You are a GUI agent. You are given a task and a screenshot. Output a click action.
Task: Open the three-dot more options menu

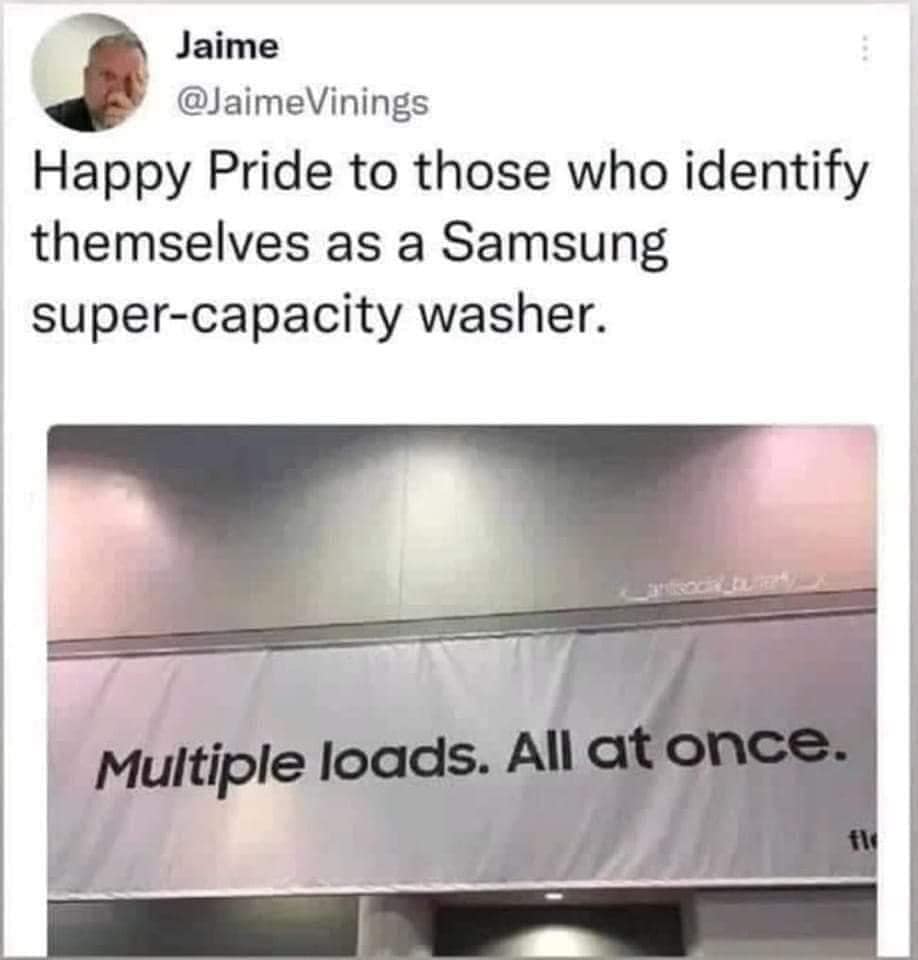pyautogui.click(x=864, y=47)
